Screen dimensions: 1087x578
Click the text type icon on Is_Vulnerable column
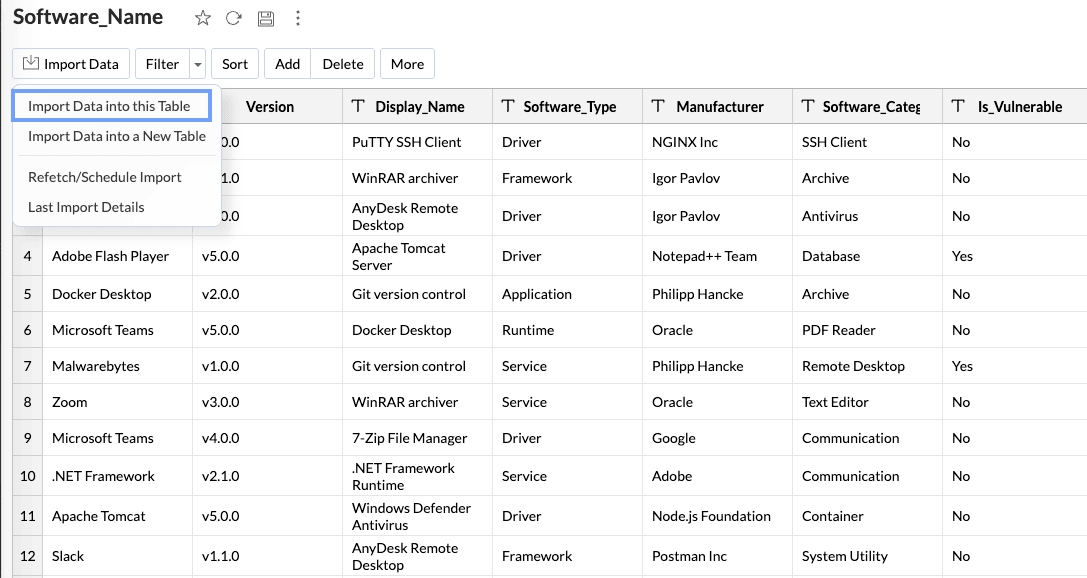tap(958, 106)
